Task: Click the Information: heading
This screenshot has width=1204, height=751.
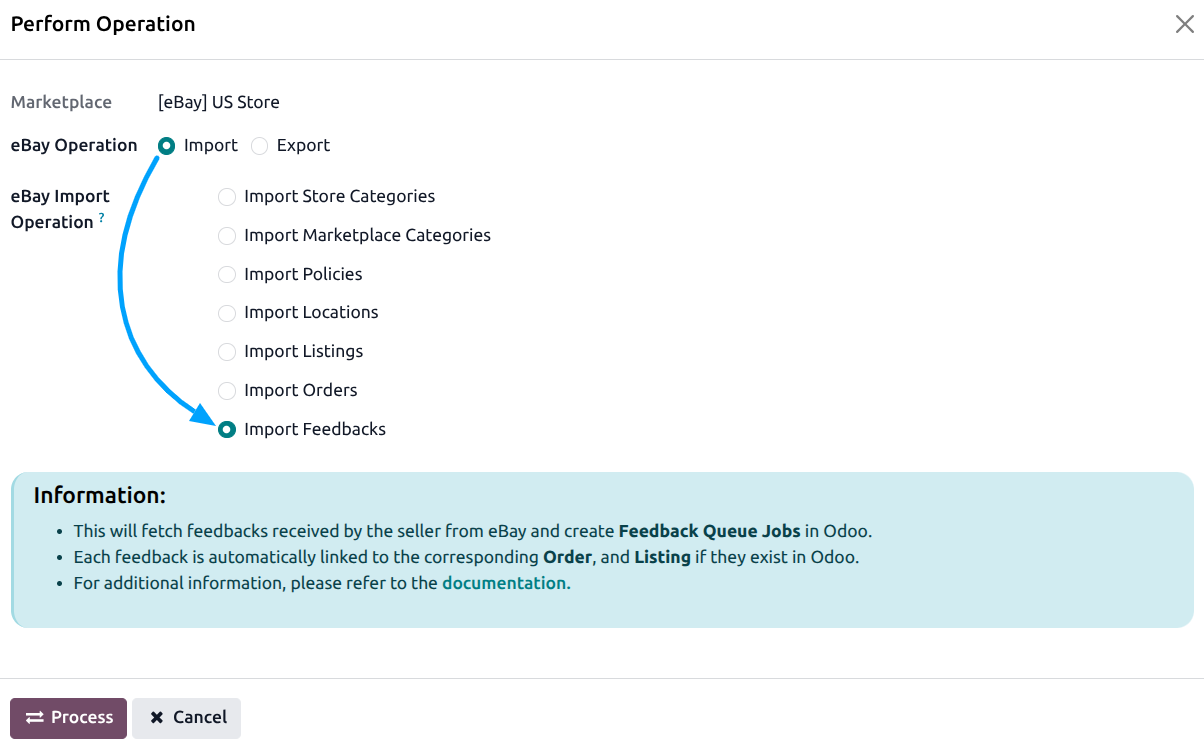Action: click(99, 495)
